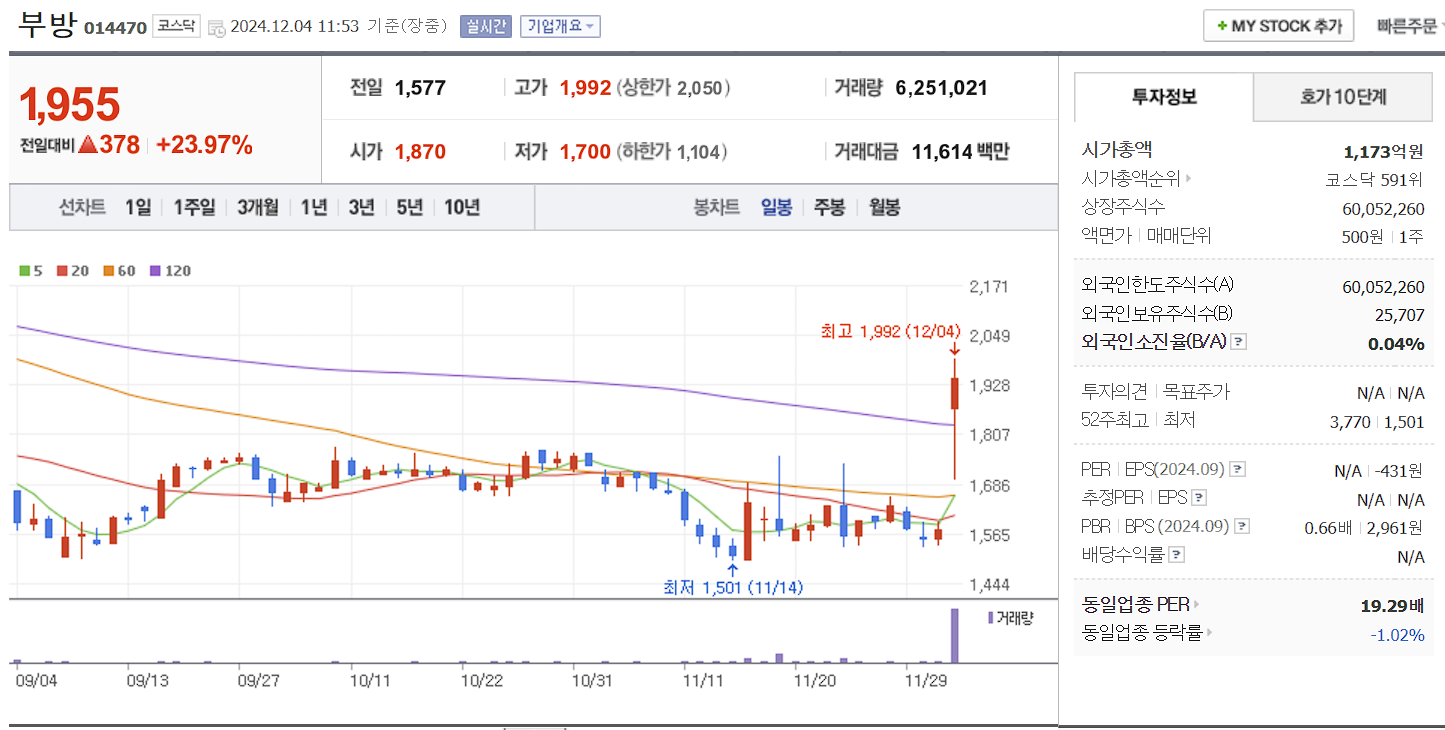
Task: Click the 거래대금 value 11,614 백만
Action: tap(960, 152)
